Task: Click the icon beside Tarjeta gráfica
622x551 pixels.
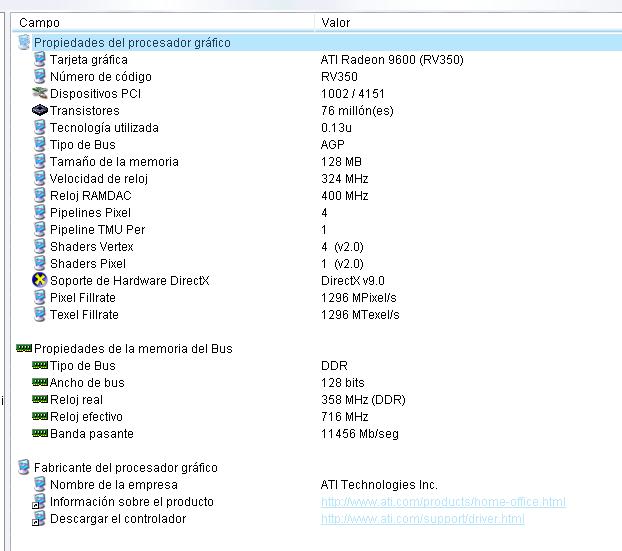Action: point(40,60)
